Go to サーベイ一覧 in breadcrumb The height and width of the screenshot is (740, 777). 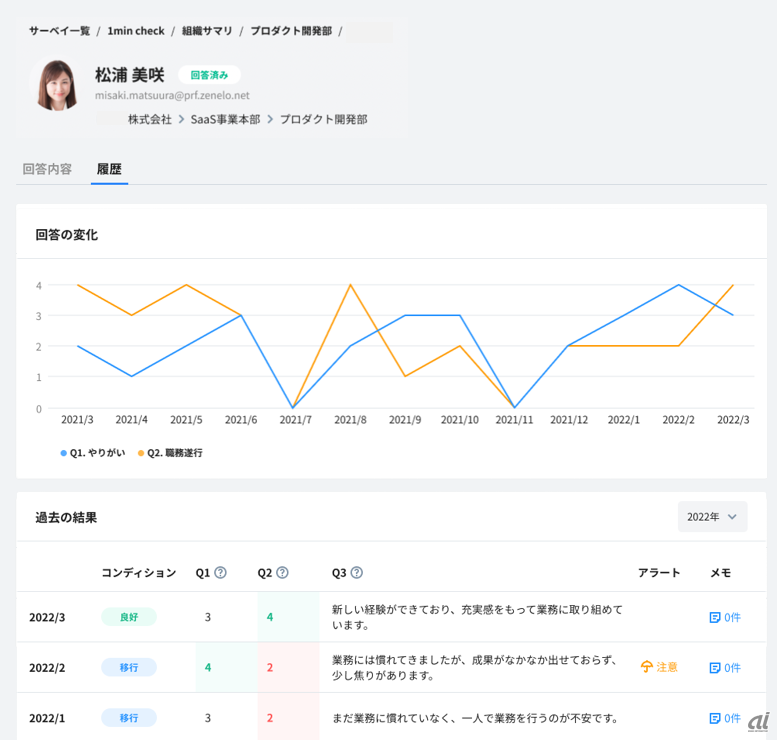(59, 31)
